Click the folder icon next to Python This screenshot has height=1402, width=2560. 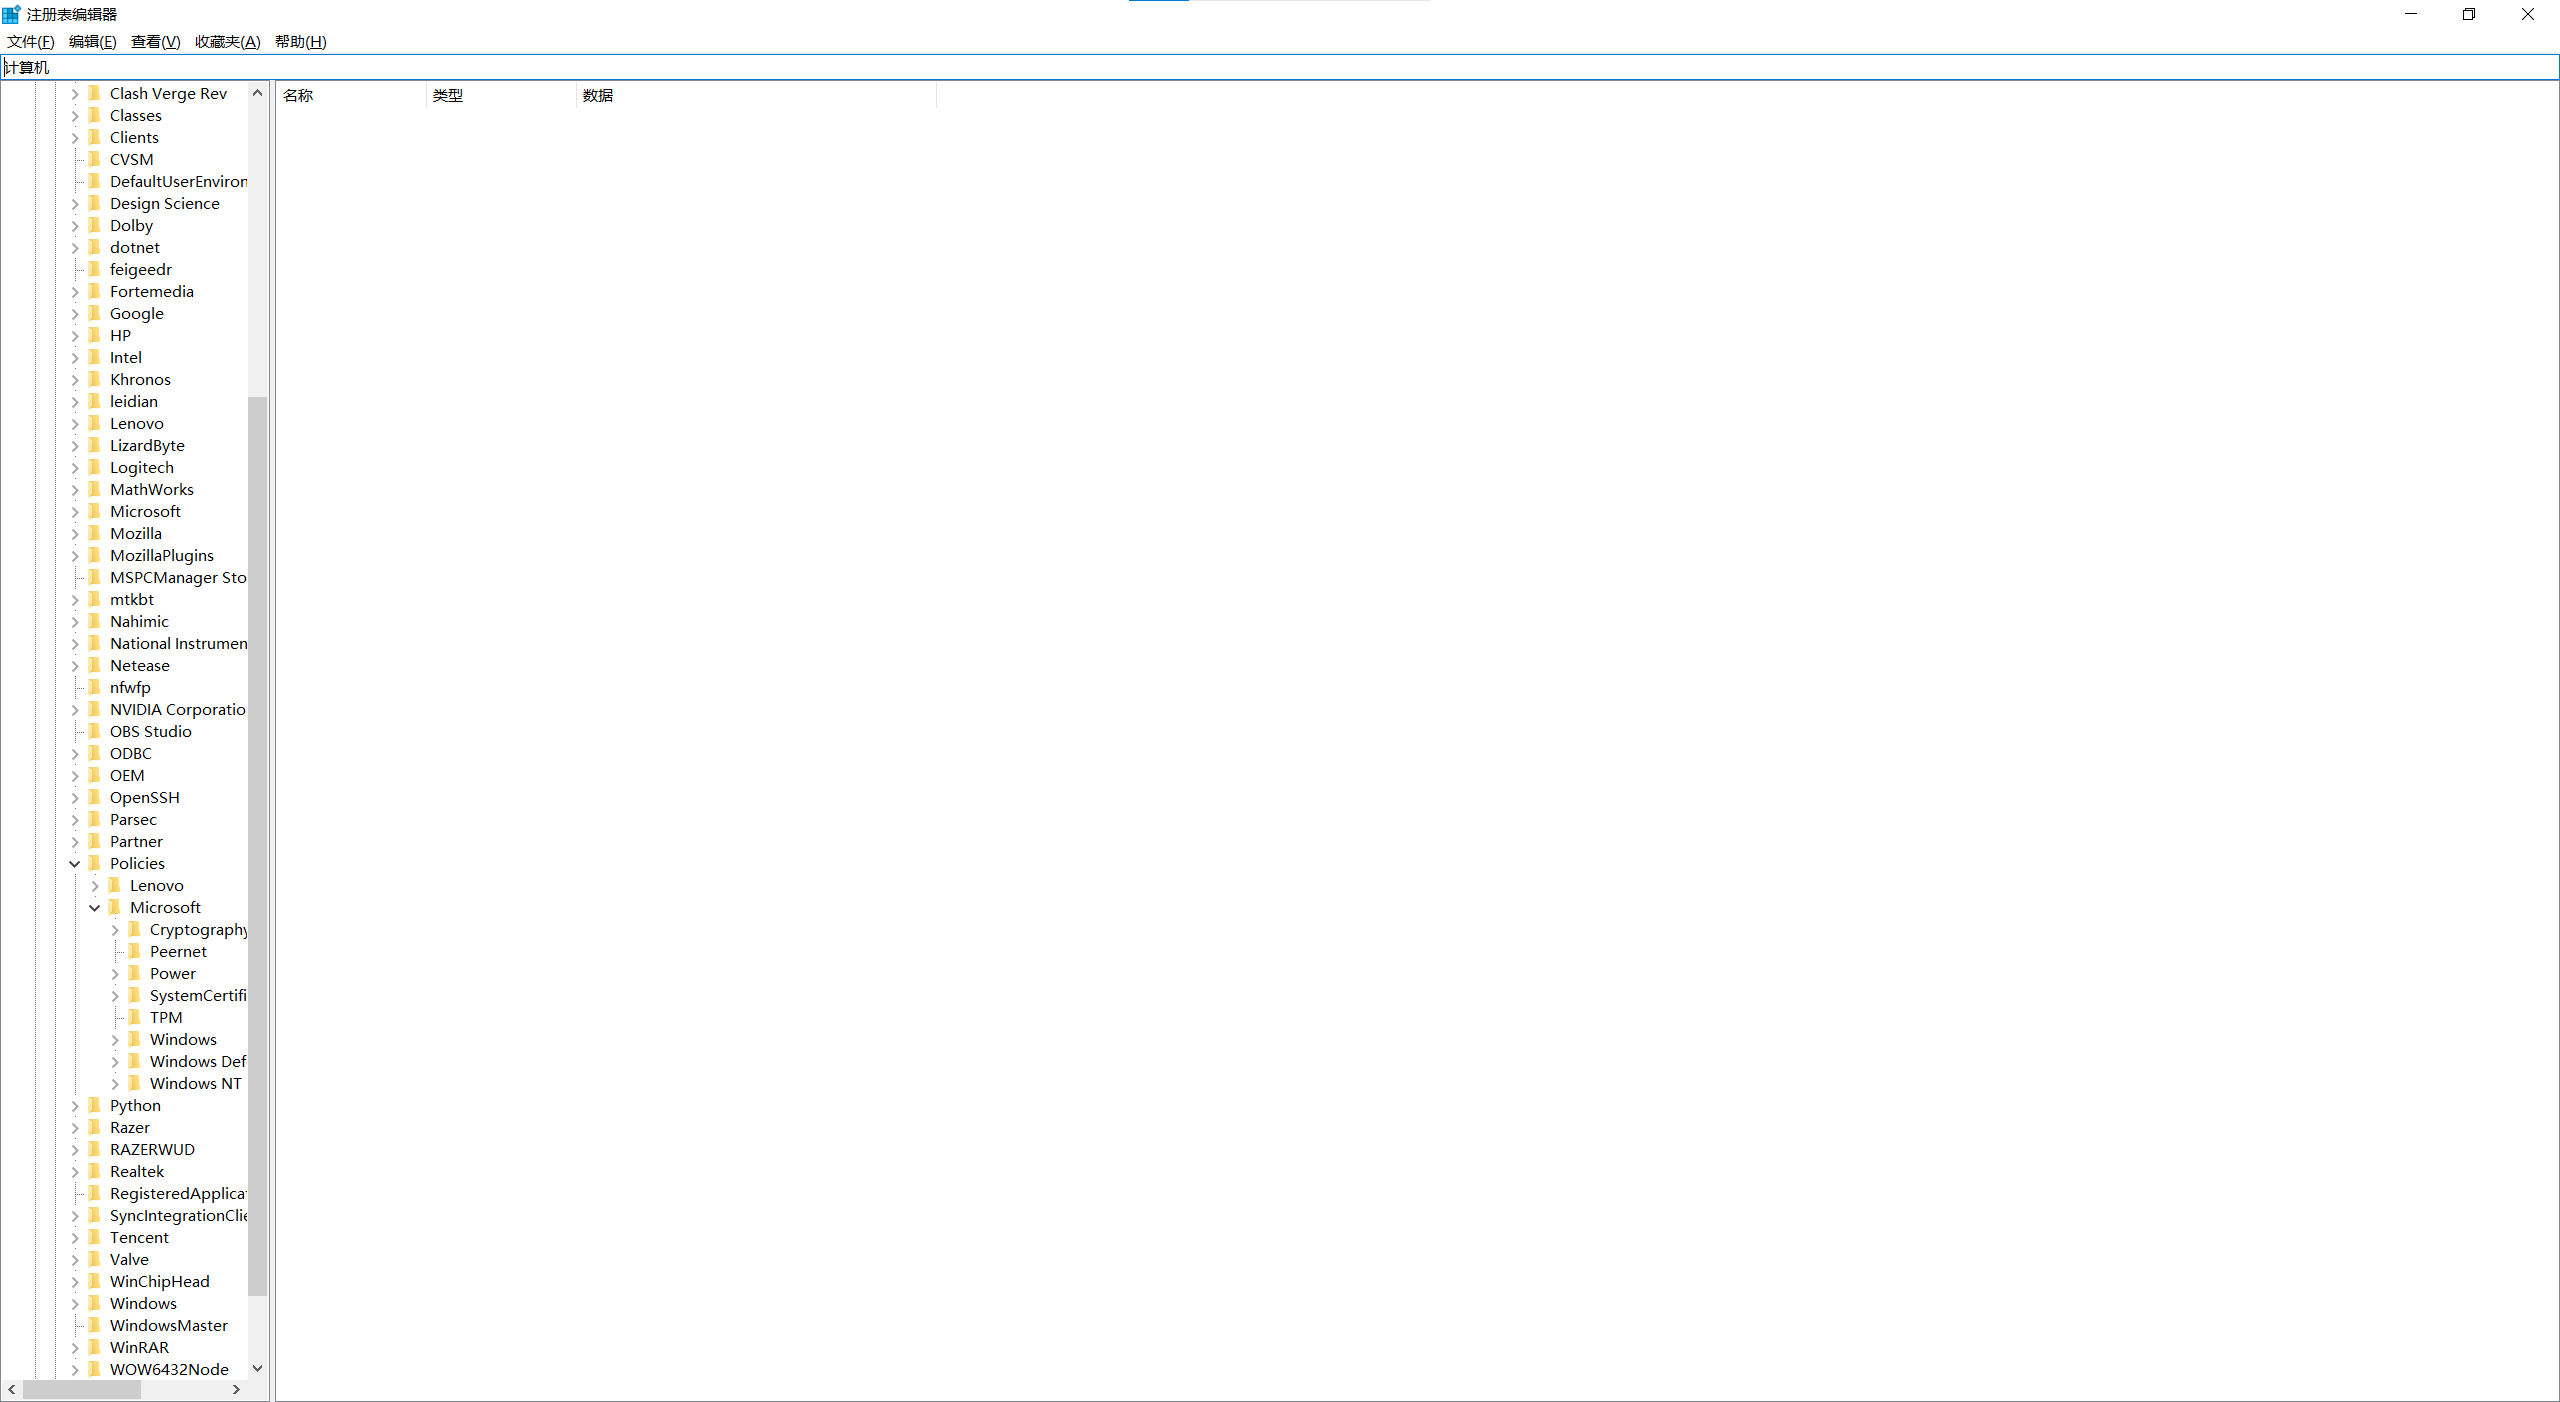(95, 1105)
